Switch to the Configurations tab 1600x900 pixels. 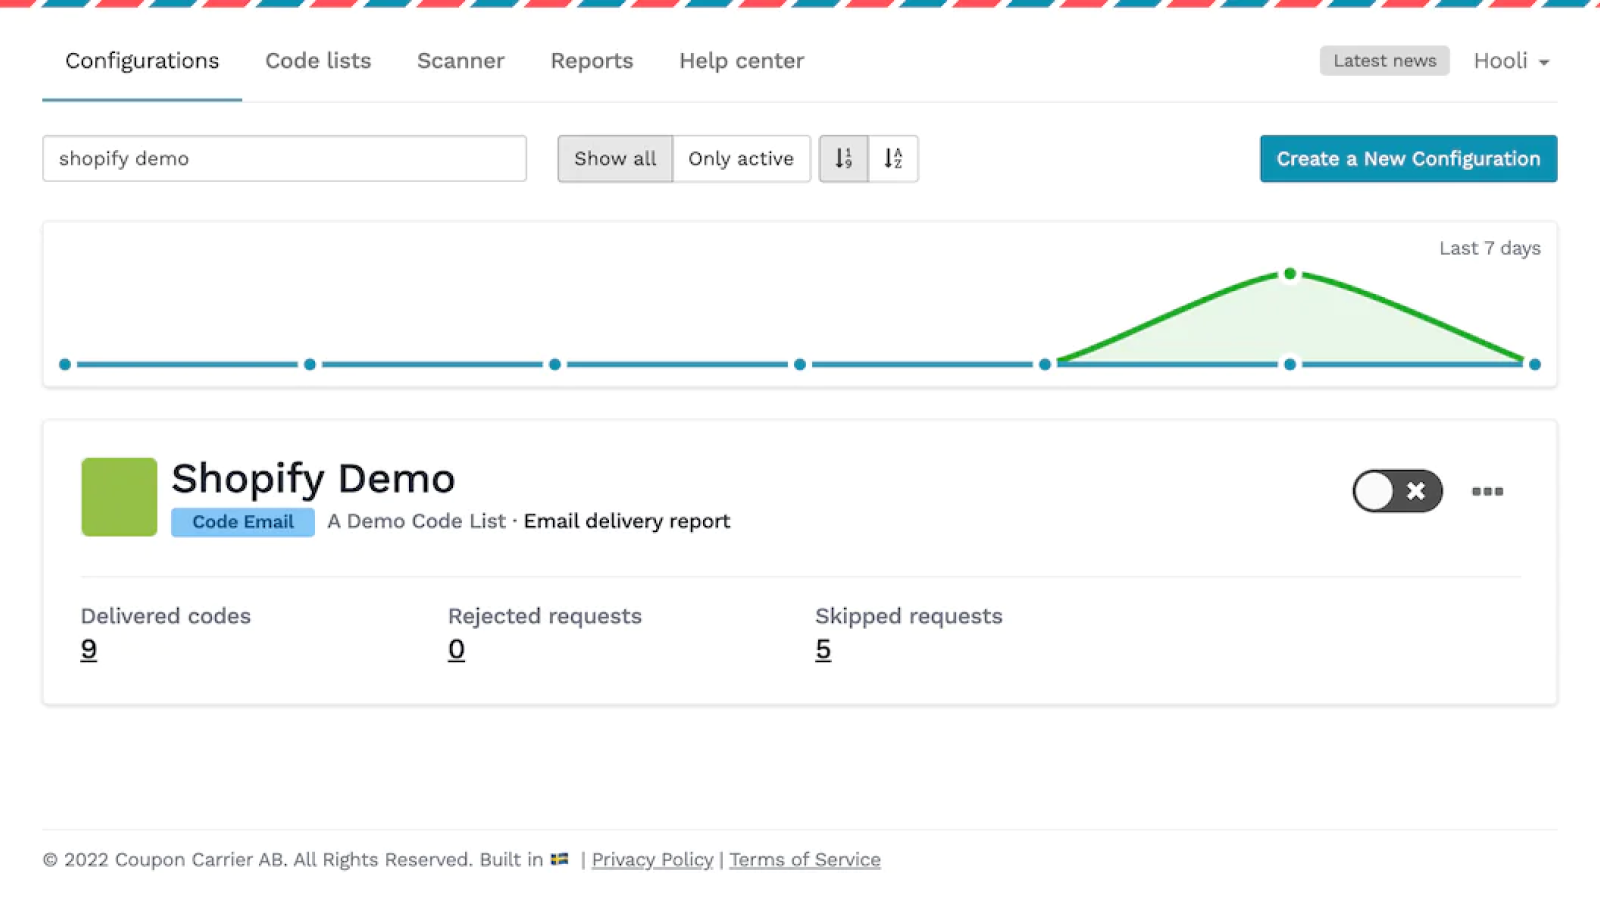click(142, 61)
